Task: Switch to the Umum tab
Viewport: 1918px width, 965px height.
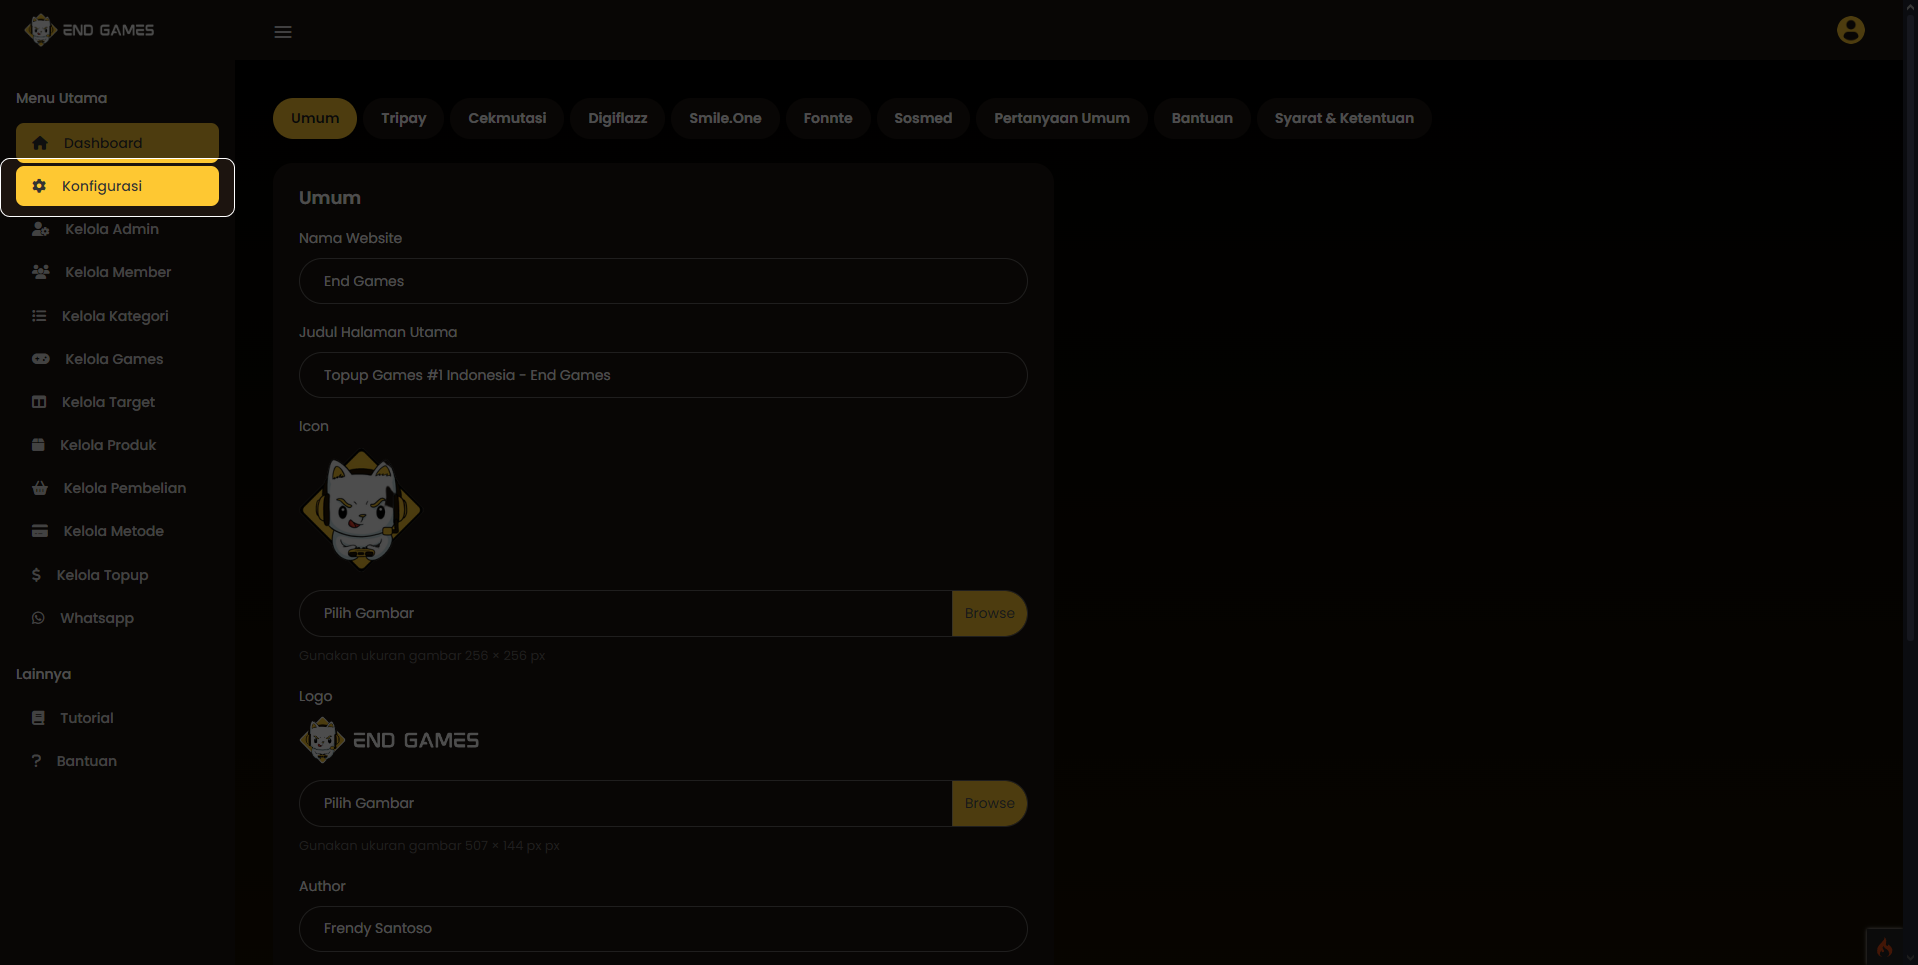Action: click(315, 118)
